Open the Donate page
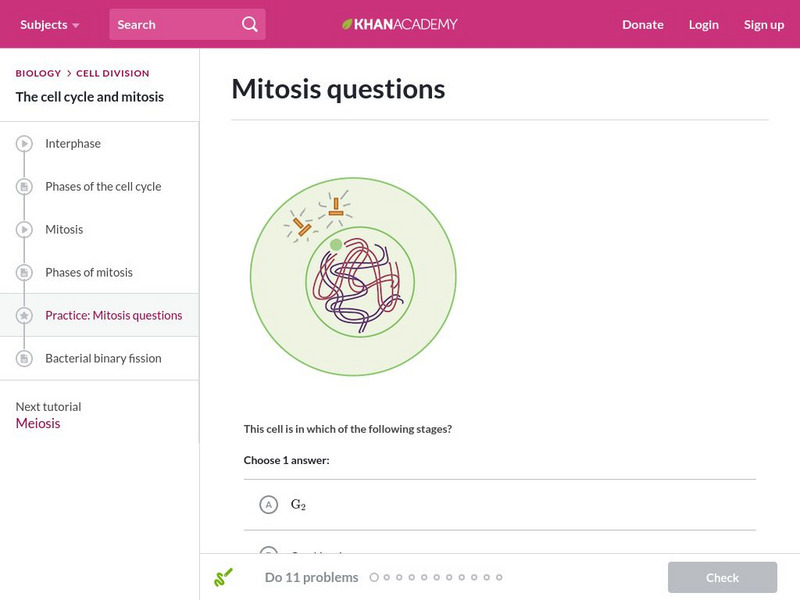Viewport: 800px width, 600px height. pos(642,24)
